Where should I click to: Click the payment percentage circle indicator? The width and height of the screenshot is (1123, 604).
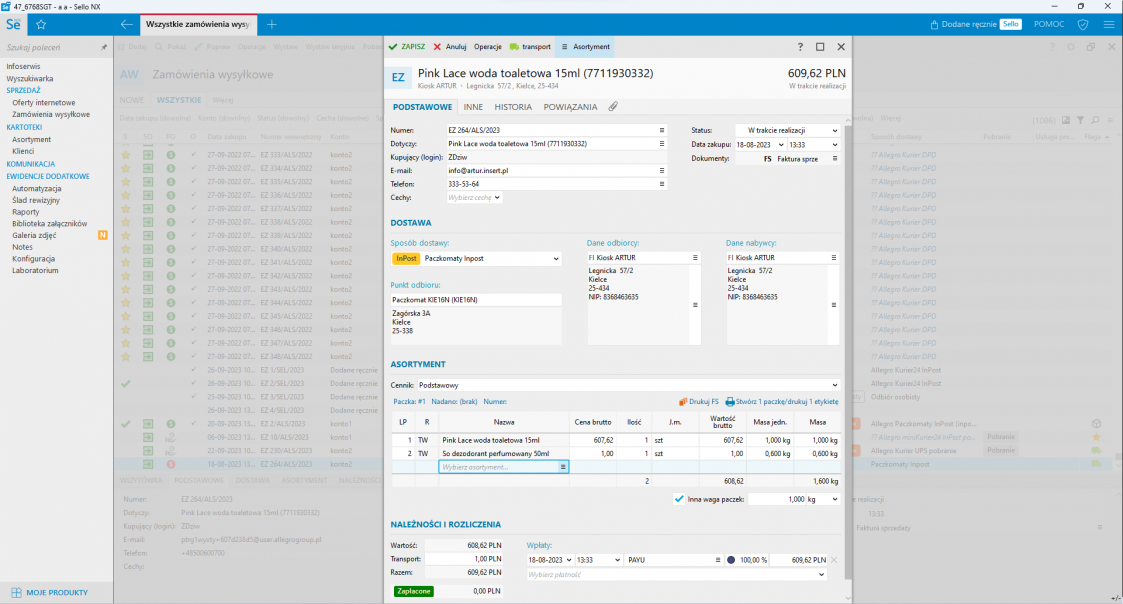tap(731, 560)
